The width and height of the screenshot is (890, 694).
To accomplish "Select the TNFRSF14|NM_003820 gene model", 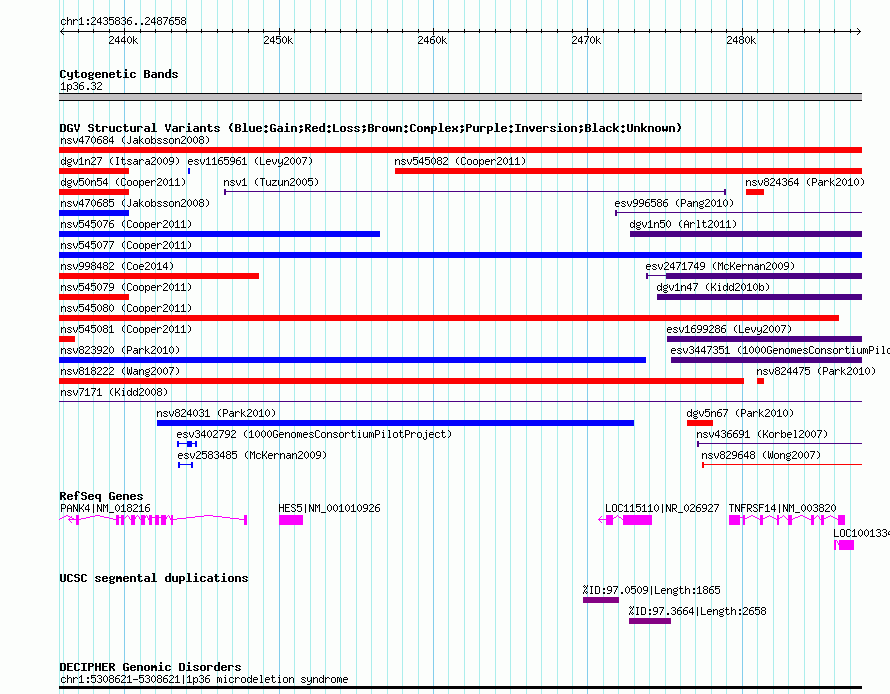I will point(787,520).
